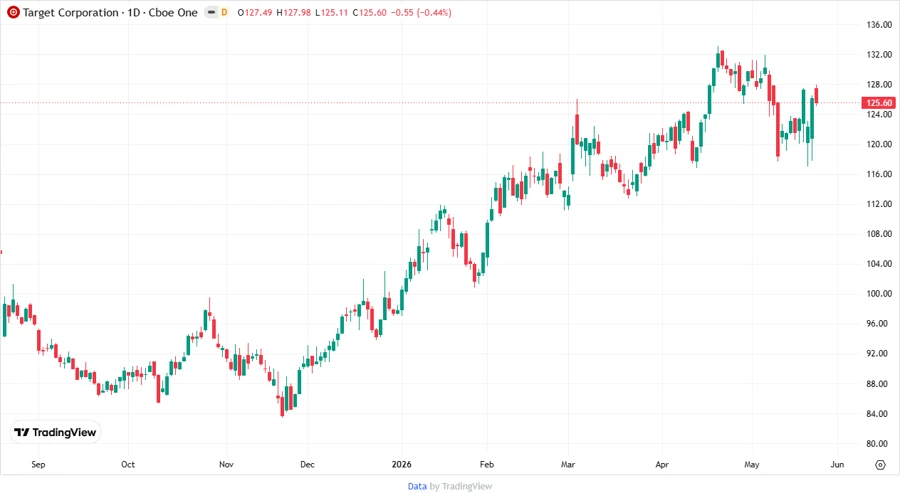Click the Feb label on the time axis
Screen dimensions: 900x498
pos(487,464)
